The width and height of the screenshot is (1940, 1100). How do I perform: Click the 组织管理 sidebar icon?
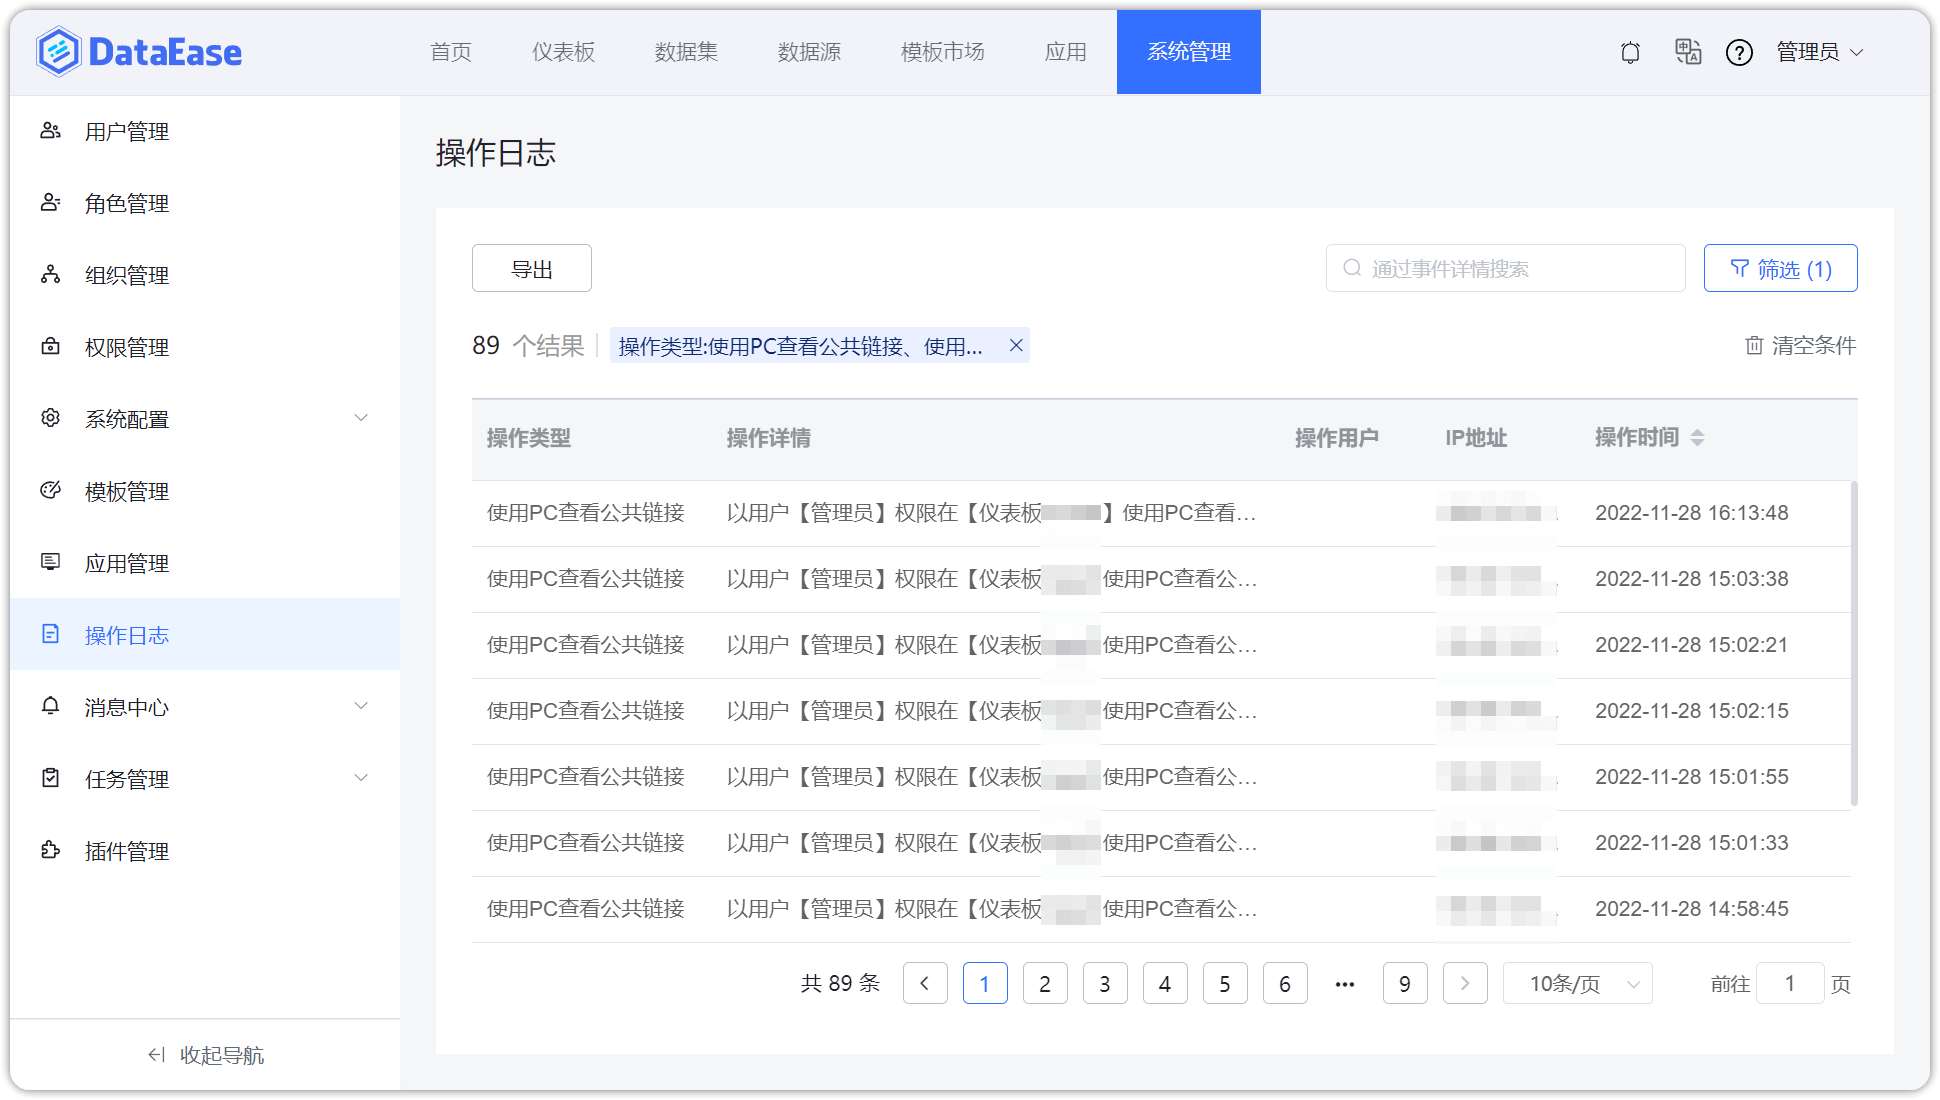51,275
